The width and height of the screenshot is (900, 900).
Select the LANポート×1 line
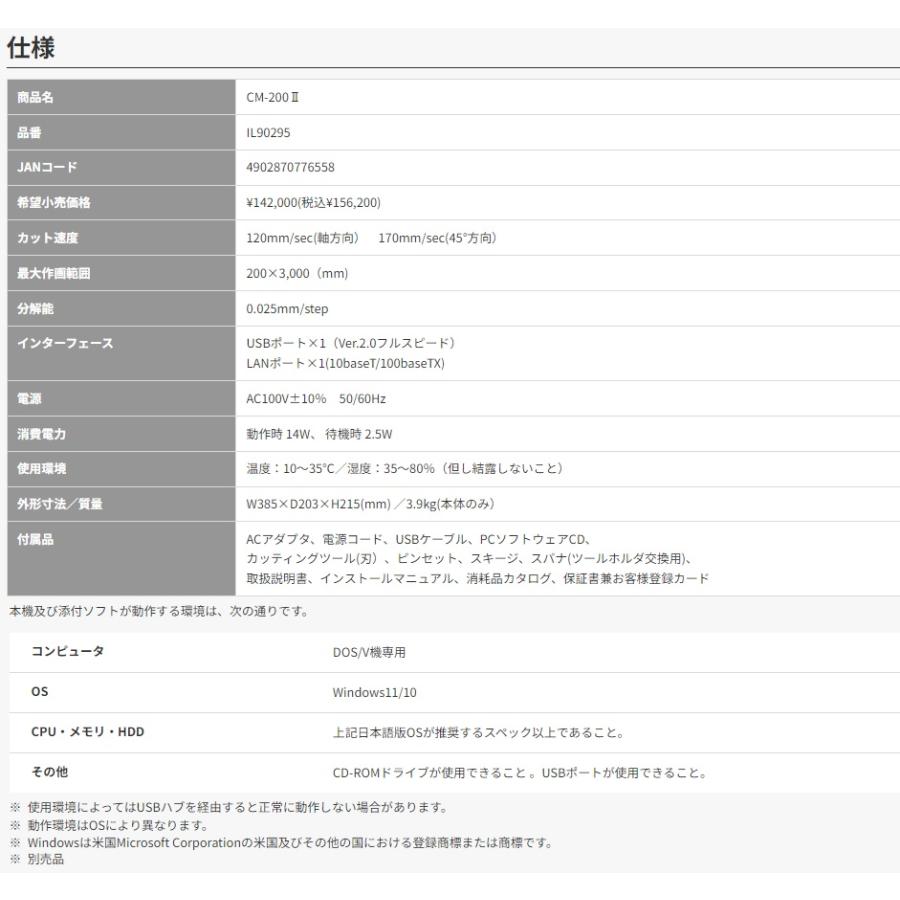(x=346, y=363)
